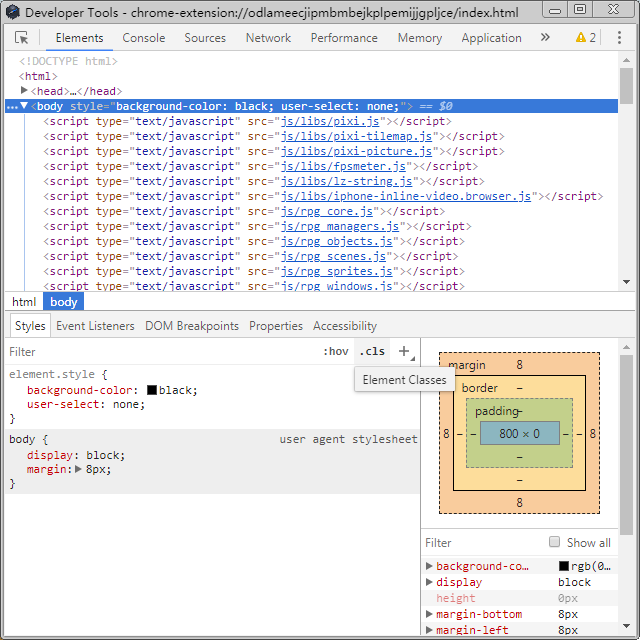Select the Properties sub-tab
The image size is (640, 640).
click(x=276, y=326)
